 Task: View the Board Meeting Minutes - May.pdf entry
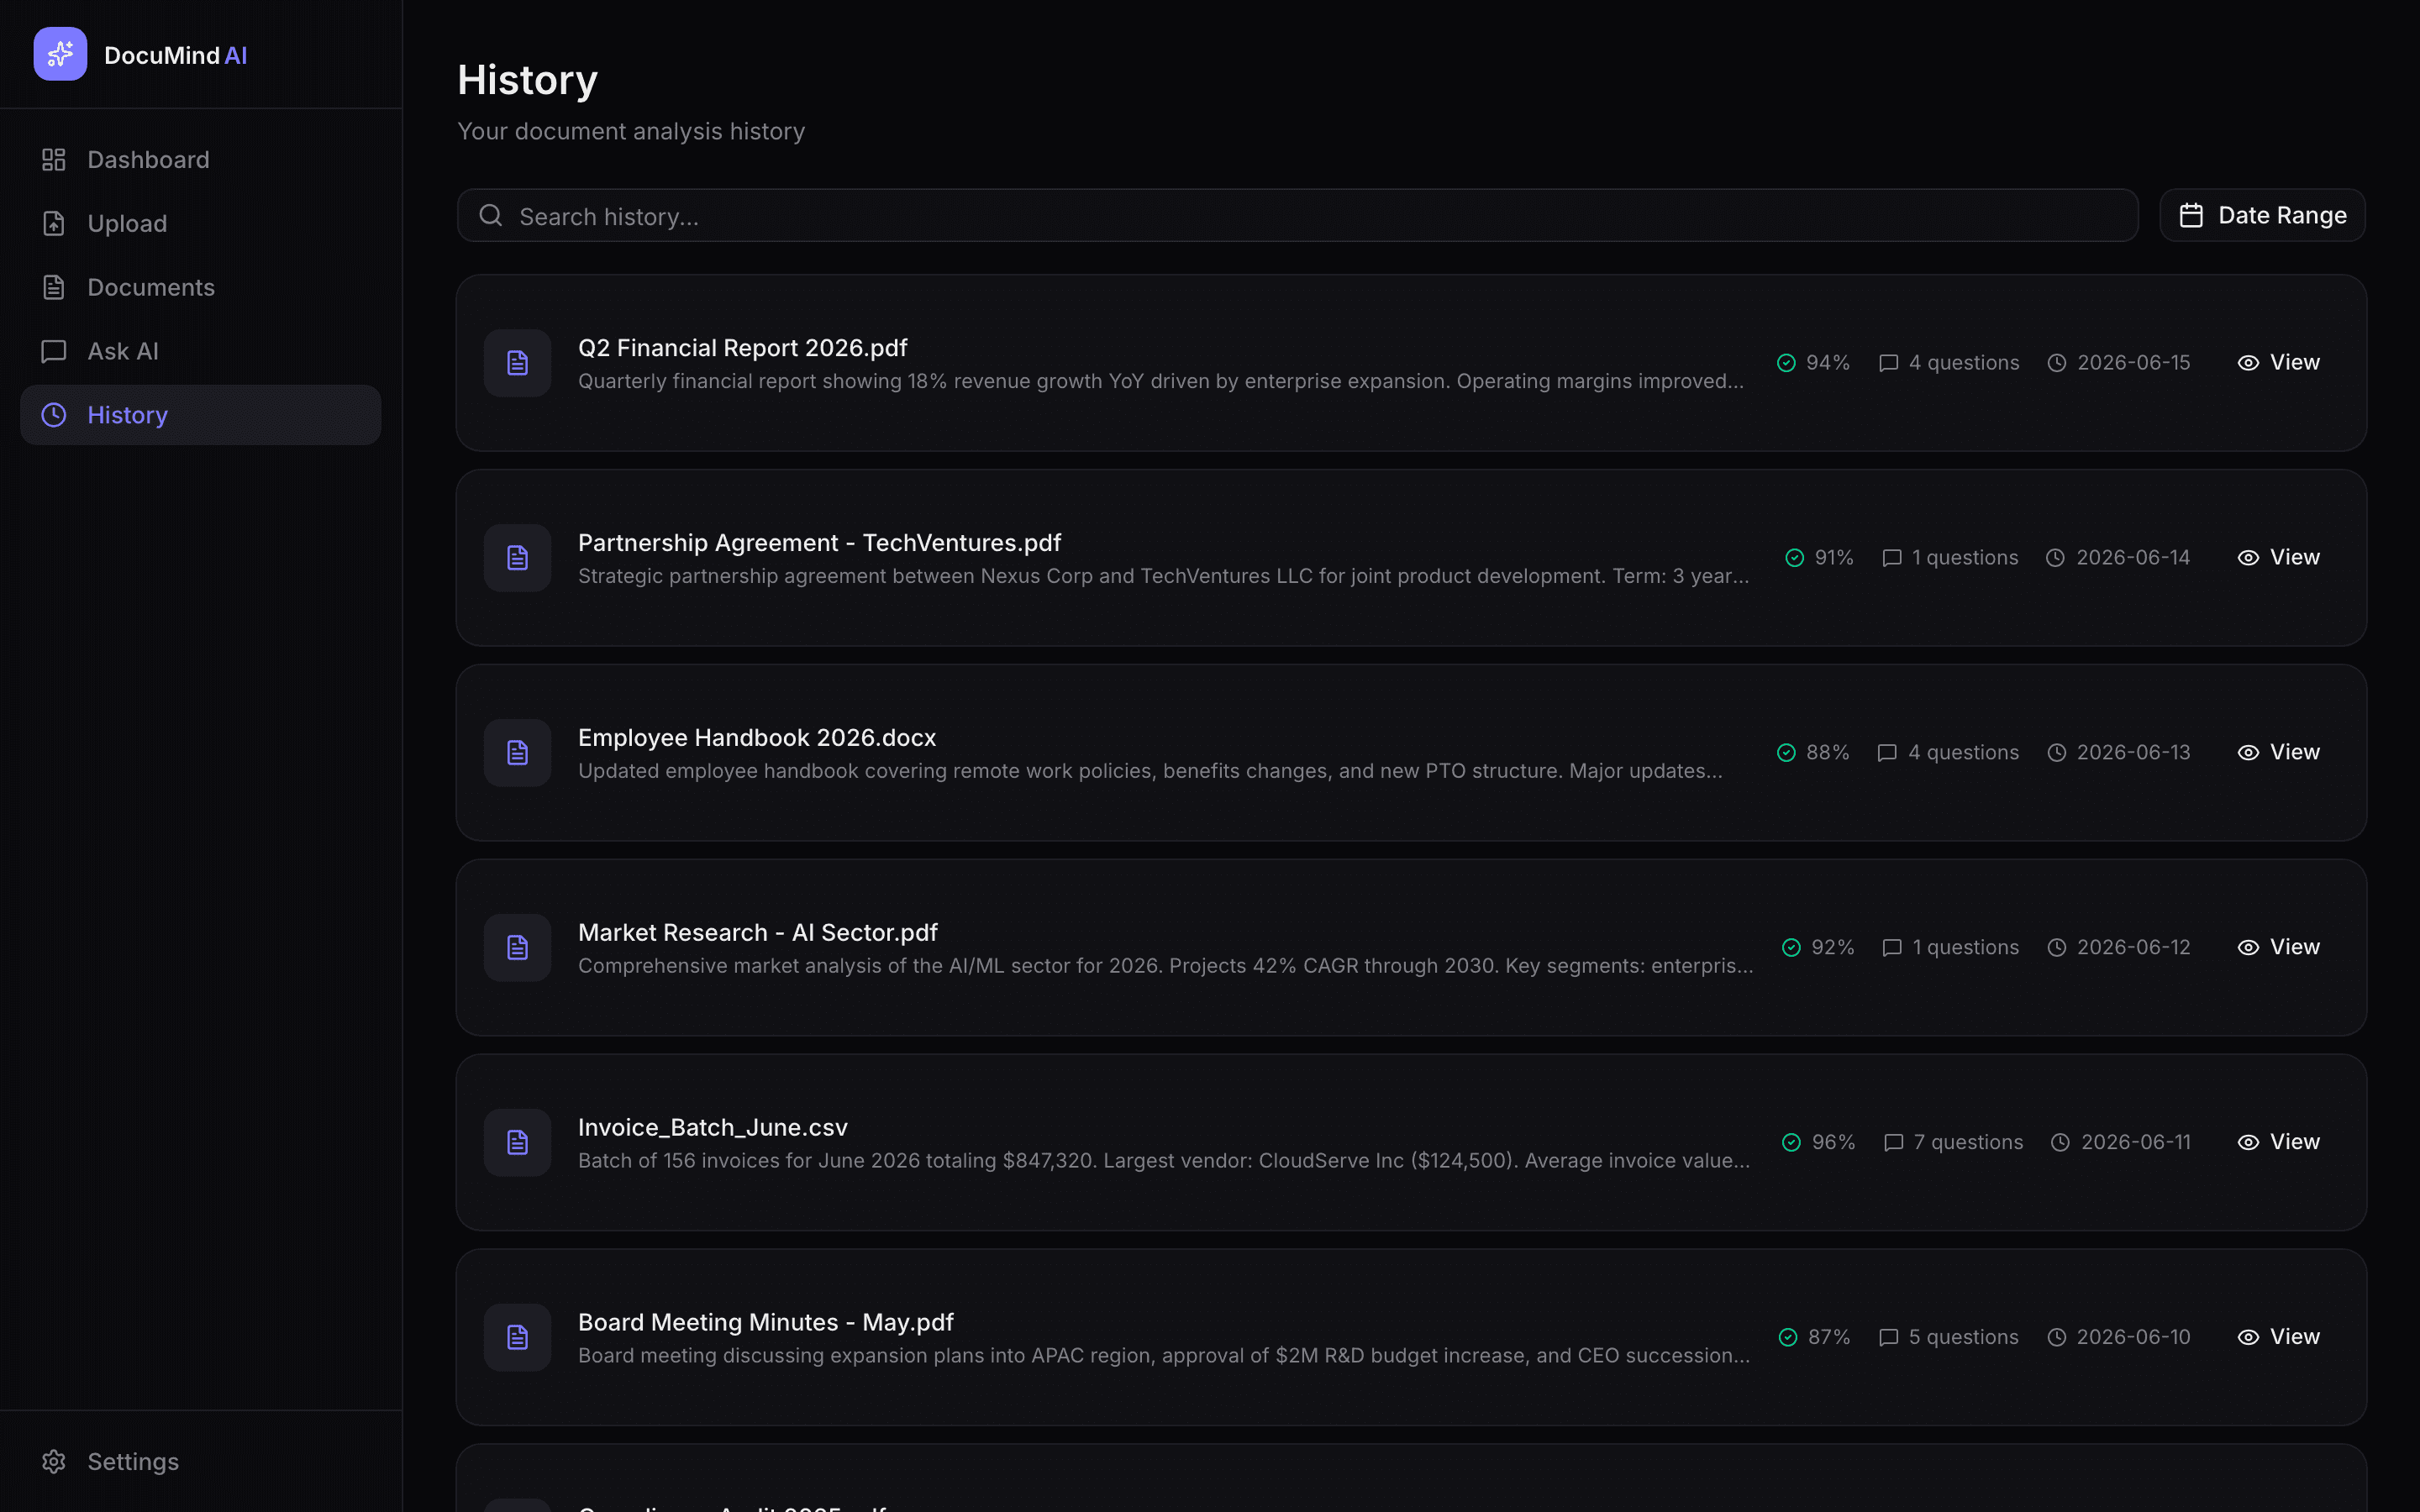click(x=2278, y=1338)
